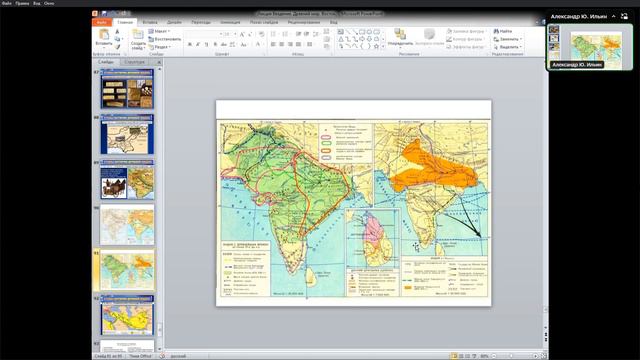Click the Format Painter brush icon
640x360 pixels.
tap(117, 47)
